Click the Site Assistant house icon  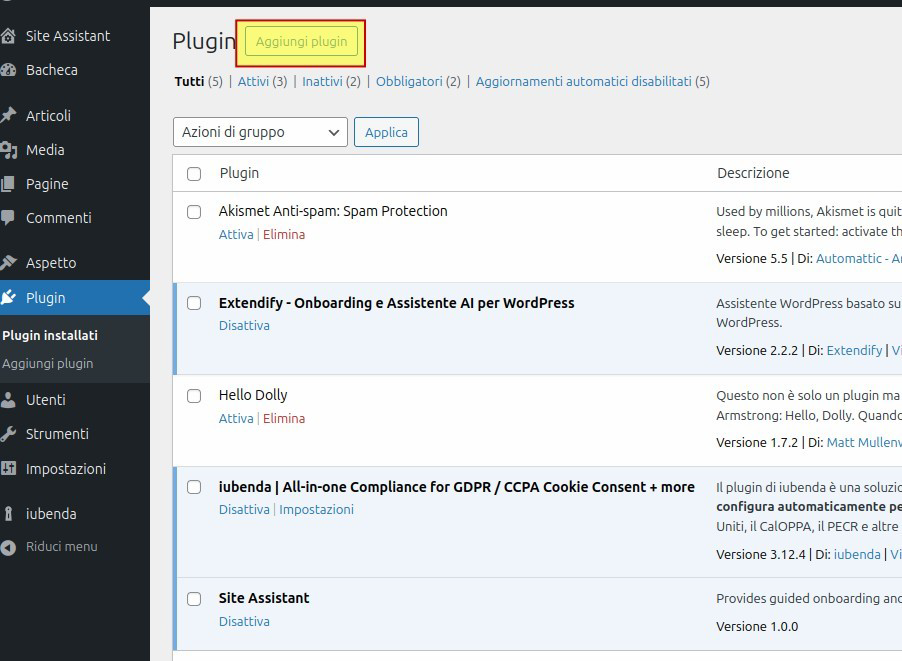click(9, 36)
